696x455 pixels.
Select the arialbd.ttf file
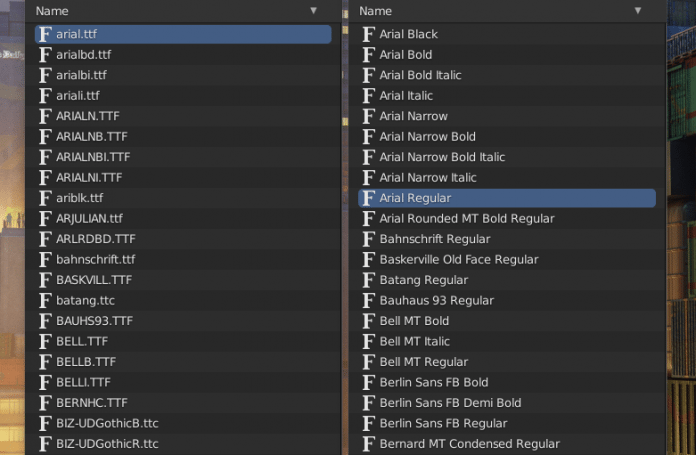click(183, 55)
